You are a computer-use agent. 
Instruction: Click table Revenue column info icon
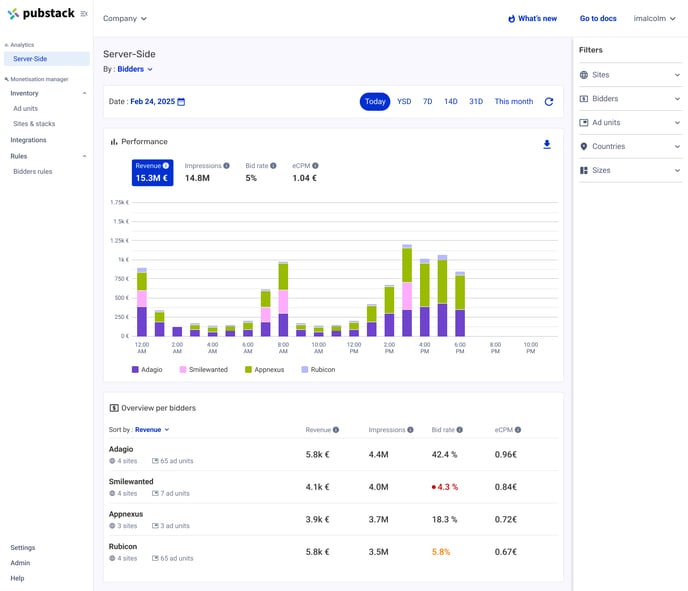pos(336,430)
